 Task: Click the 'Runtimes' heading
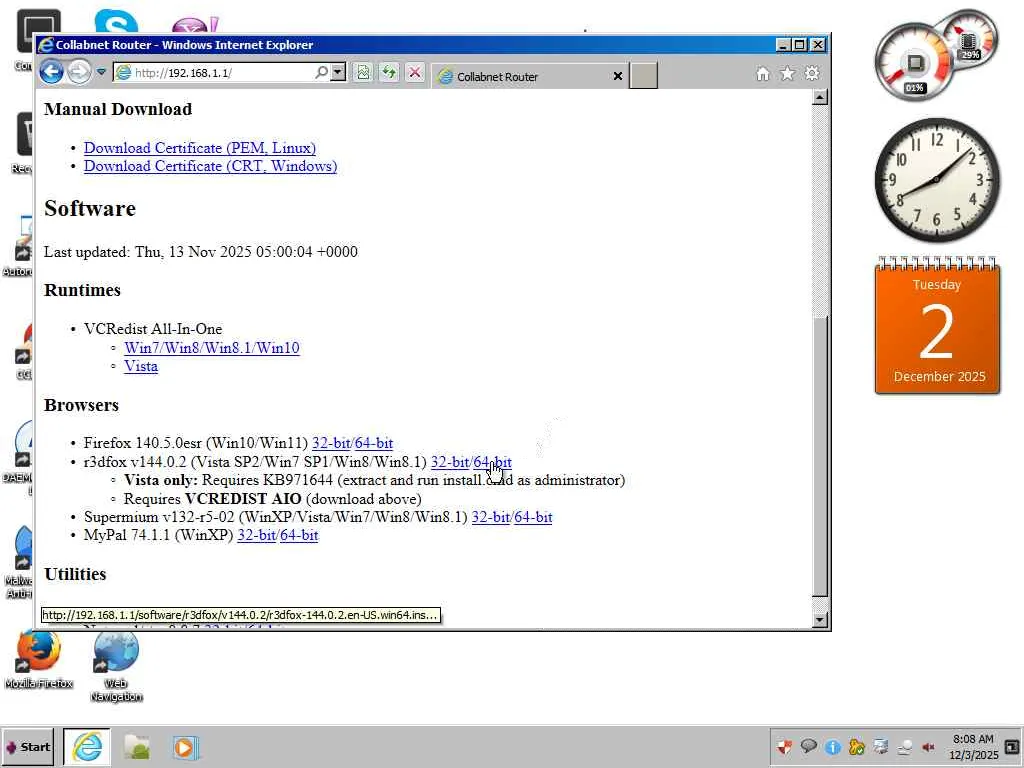click(82, 290)
